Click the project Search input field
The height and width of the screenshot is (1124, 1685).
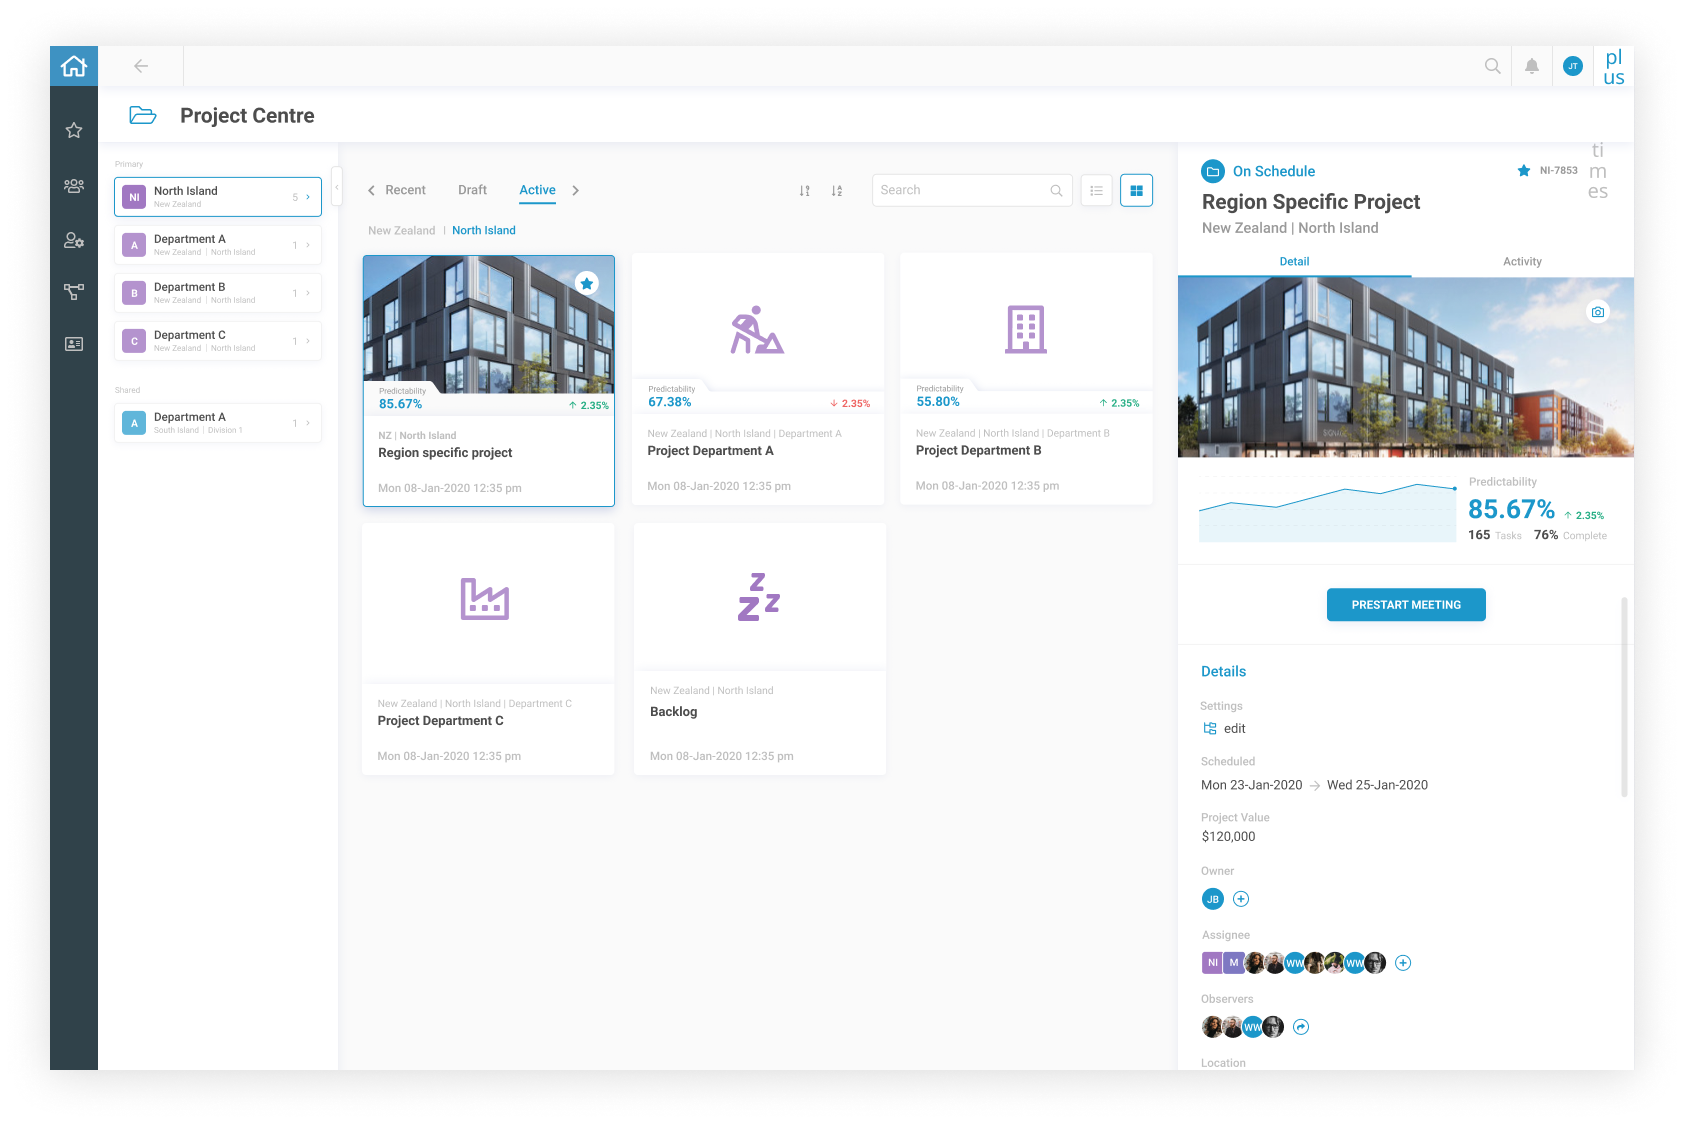(x=960, y=190)
